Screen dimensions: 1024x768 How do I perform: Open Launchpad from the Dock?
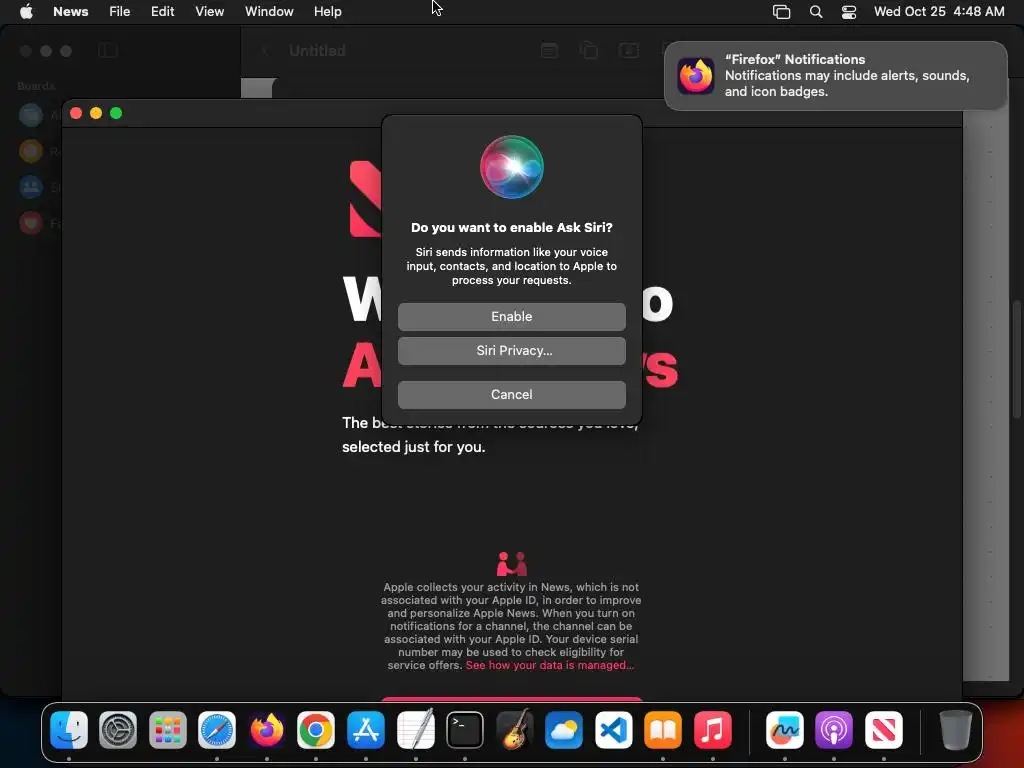168,729
